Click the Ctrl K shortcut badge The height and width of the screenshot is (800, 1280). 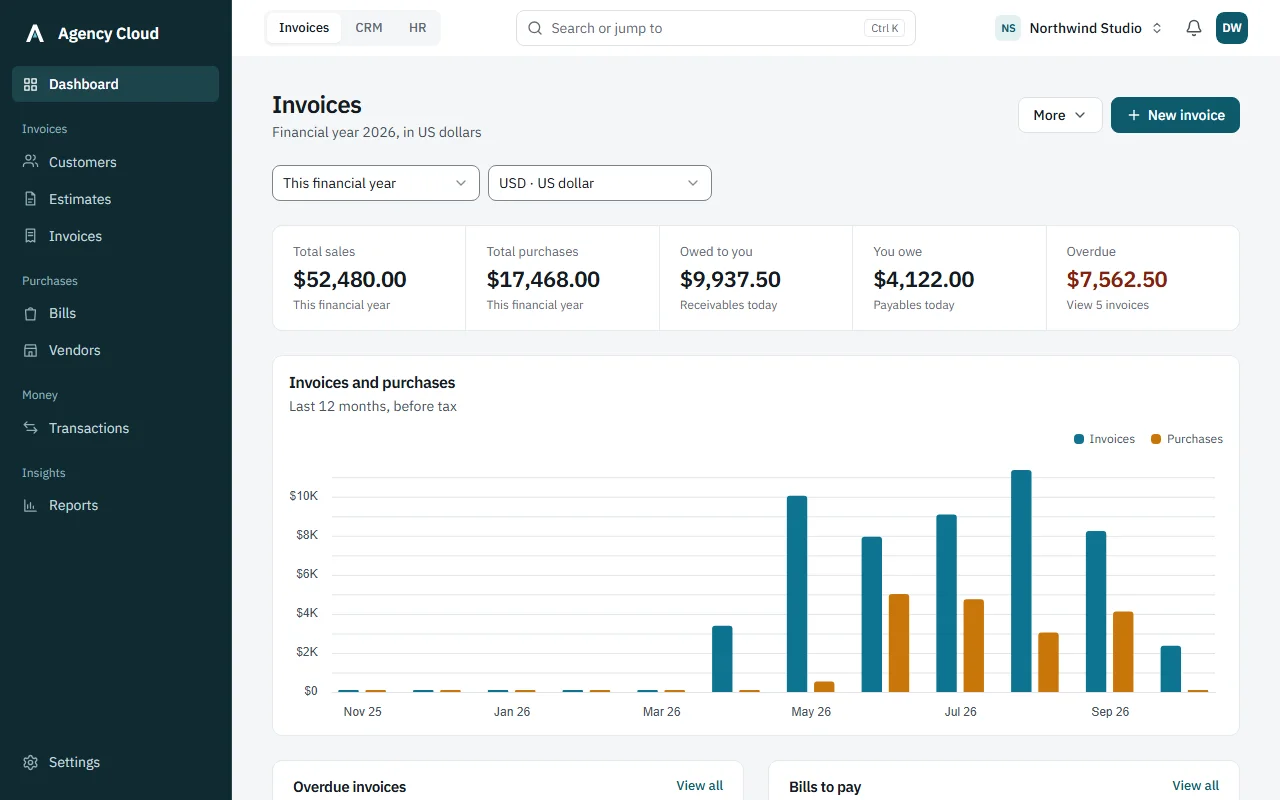point(885,28)
